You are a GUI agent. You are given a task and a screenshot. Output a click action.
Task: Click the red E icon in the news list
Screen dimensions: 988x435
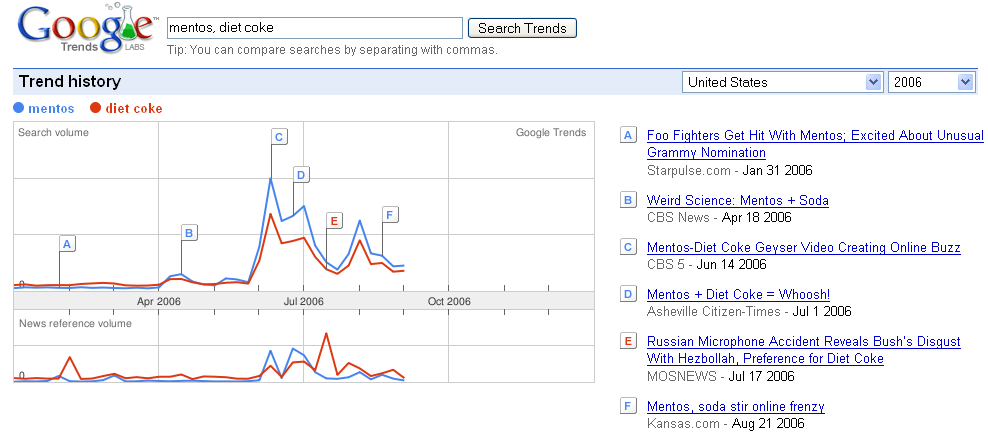pyautogui.click(x=628, y=341)
